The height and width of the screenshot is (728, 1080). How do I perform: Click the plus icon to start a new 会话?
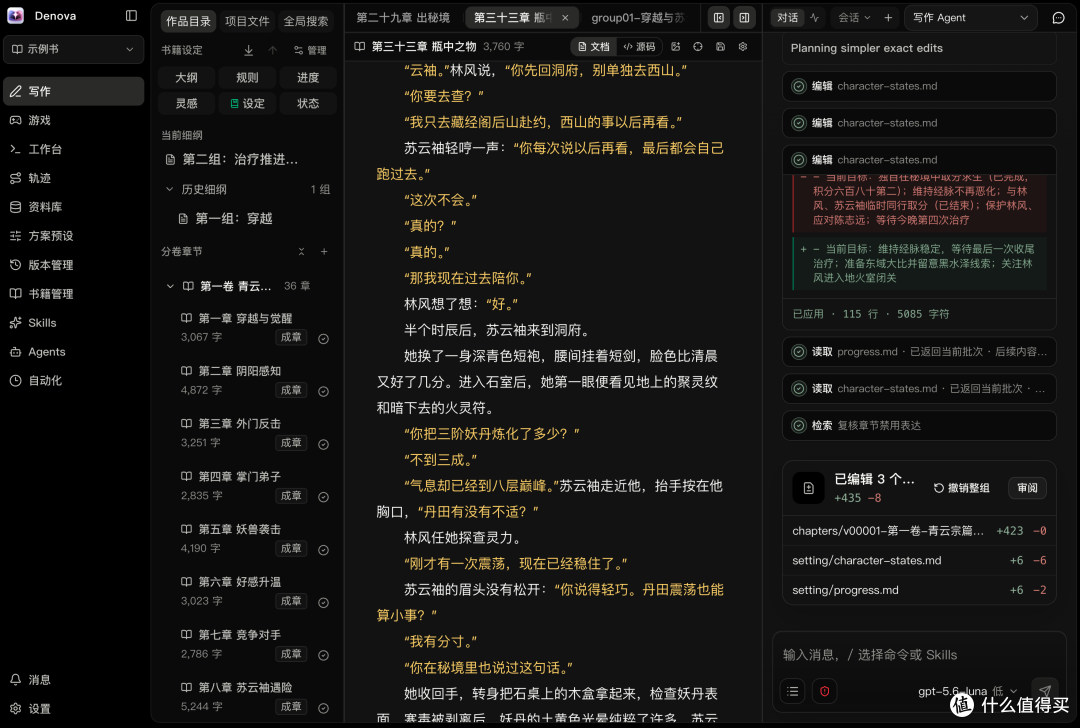coord(888,18)
